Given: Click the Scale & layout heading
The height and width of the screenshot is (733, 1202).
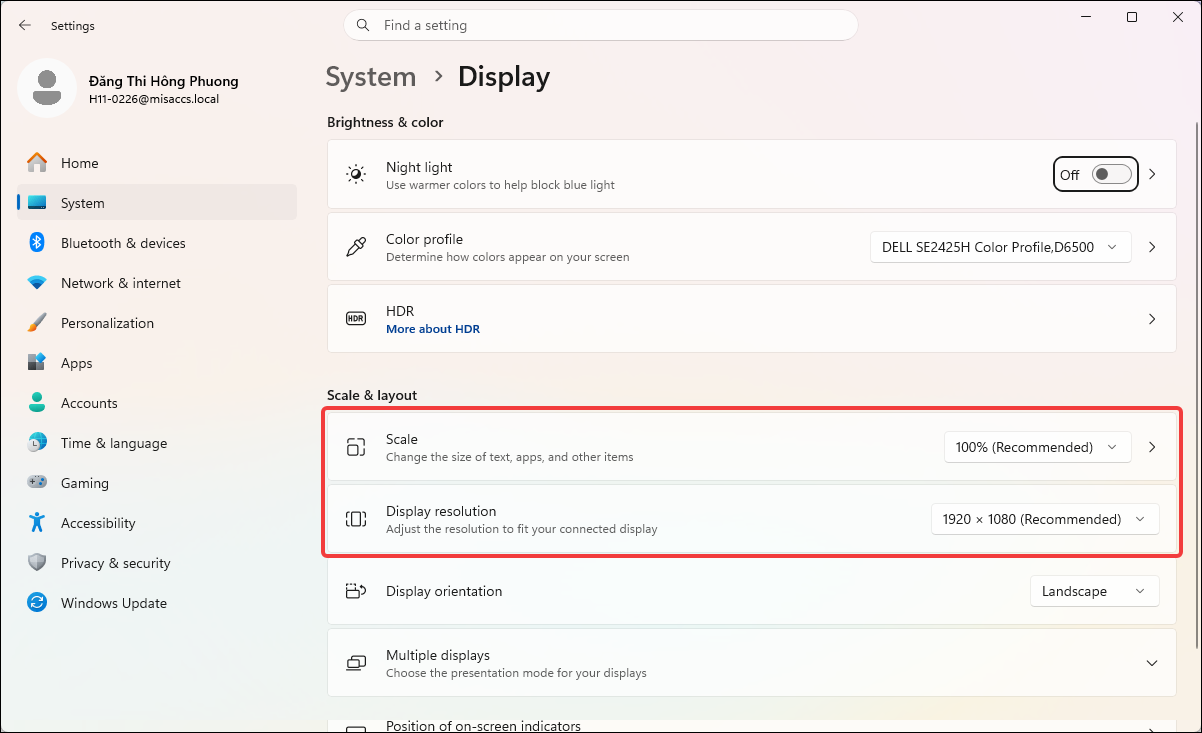Looking at the screenshot, I should pos(372,395).
